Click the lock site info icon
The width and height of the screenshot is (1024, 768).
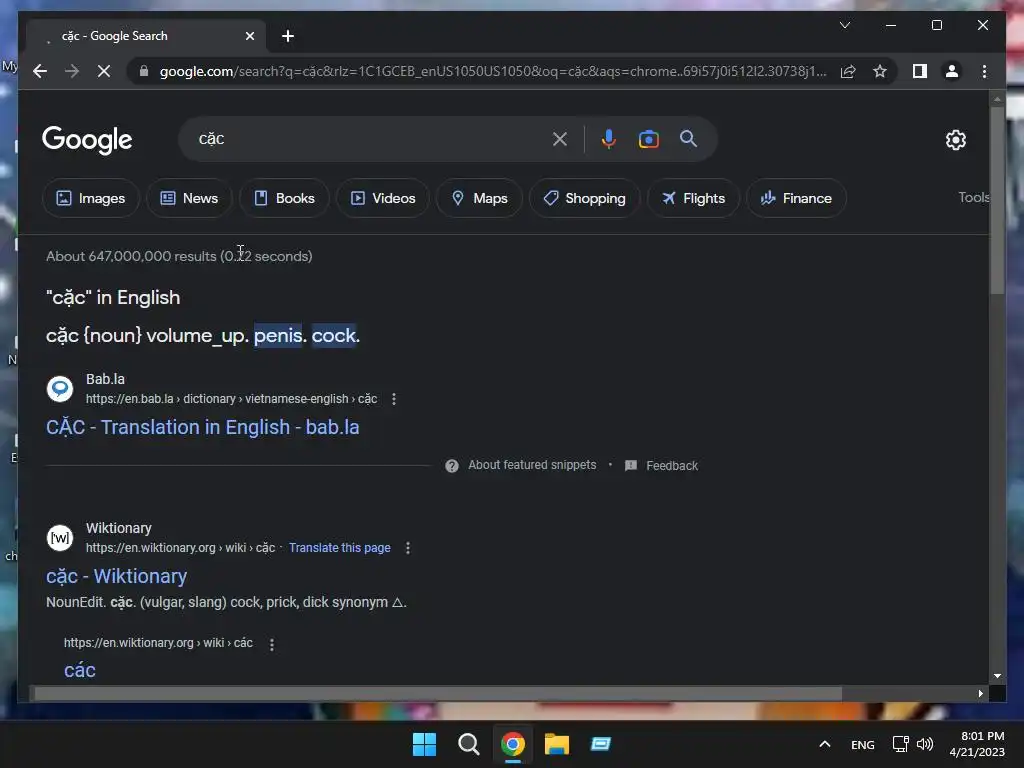[144, 71]
